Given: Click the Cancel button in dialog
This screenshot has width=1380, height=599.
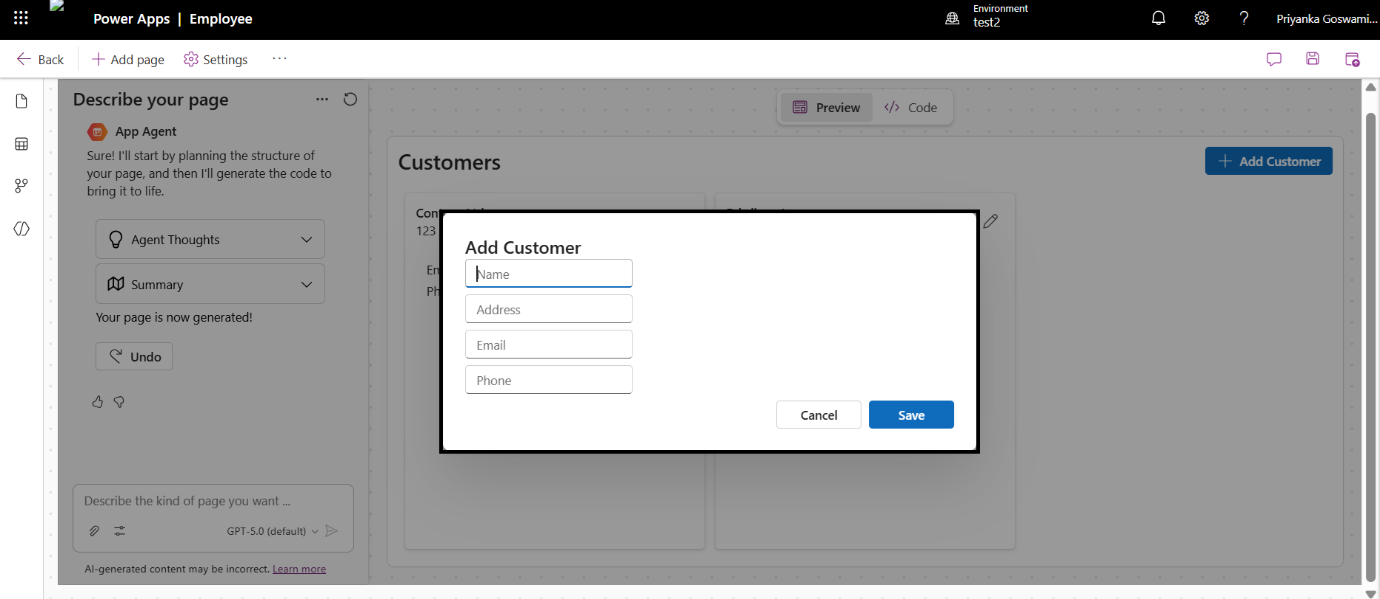Looking at the screenshot, I should click(x=819, y=415).
